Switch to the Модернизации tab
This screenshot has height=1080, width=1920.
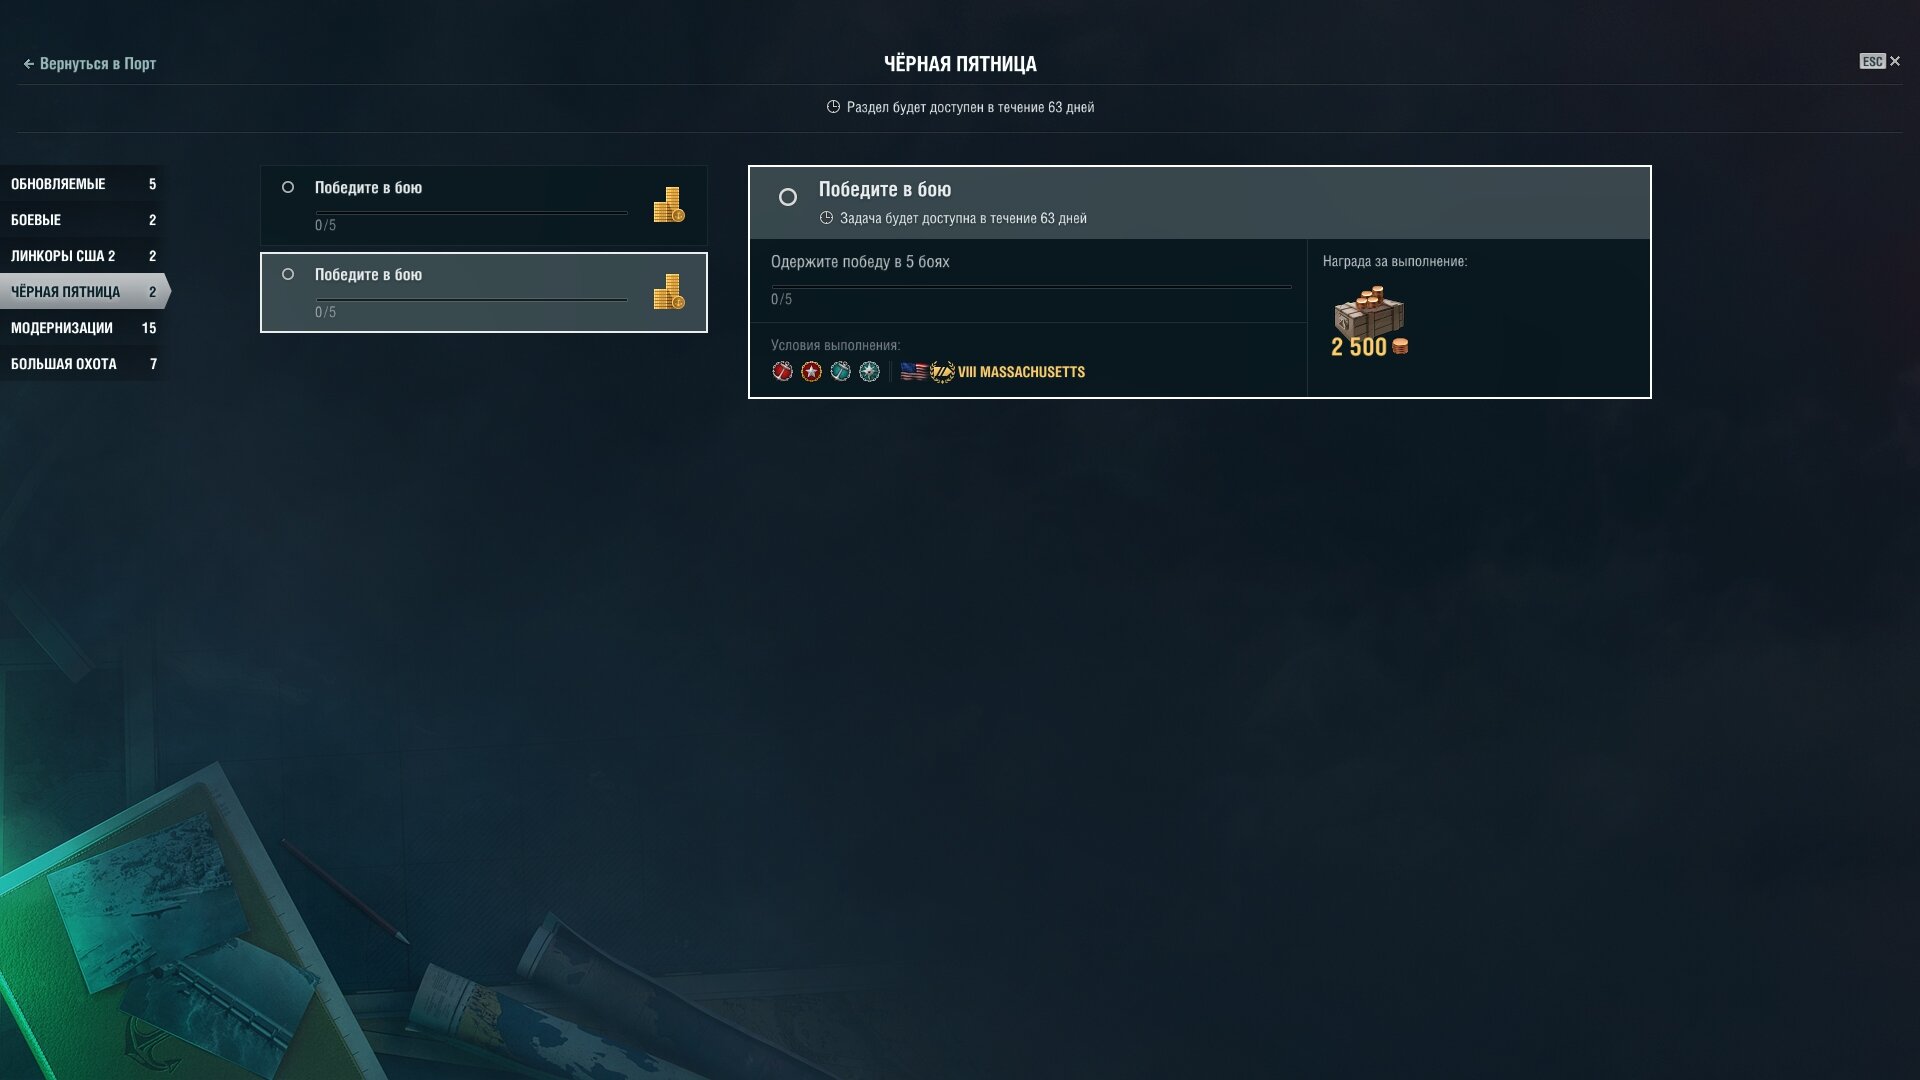pos(84,328)
